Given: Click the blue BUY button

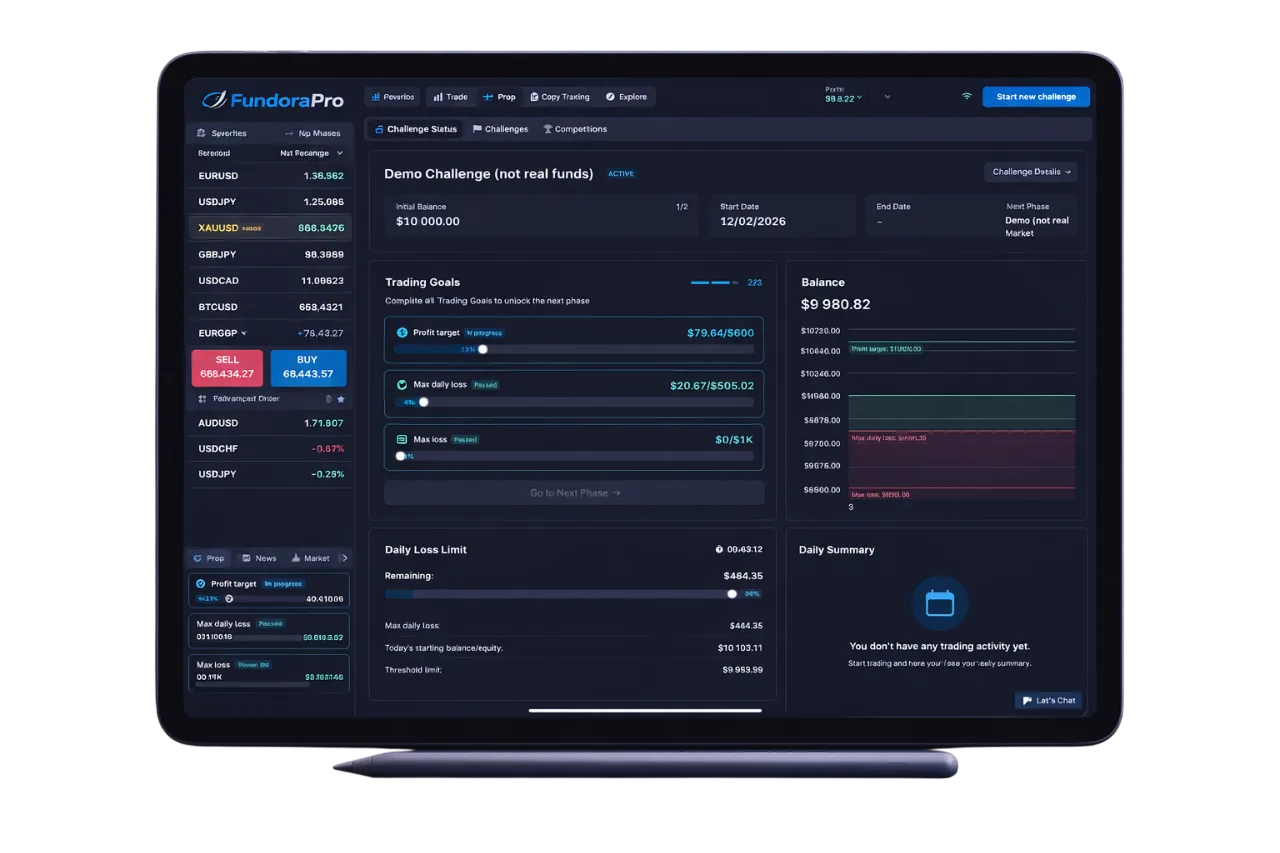Looking at the screenshot, I should pyautogui.click(x=308, y=367).
